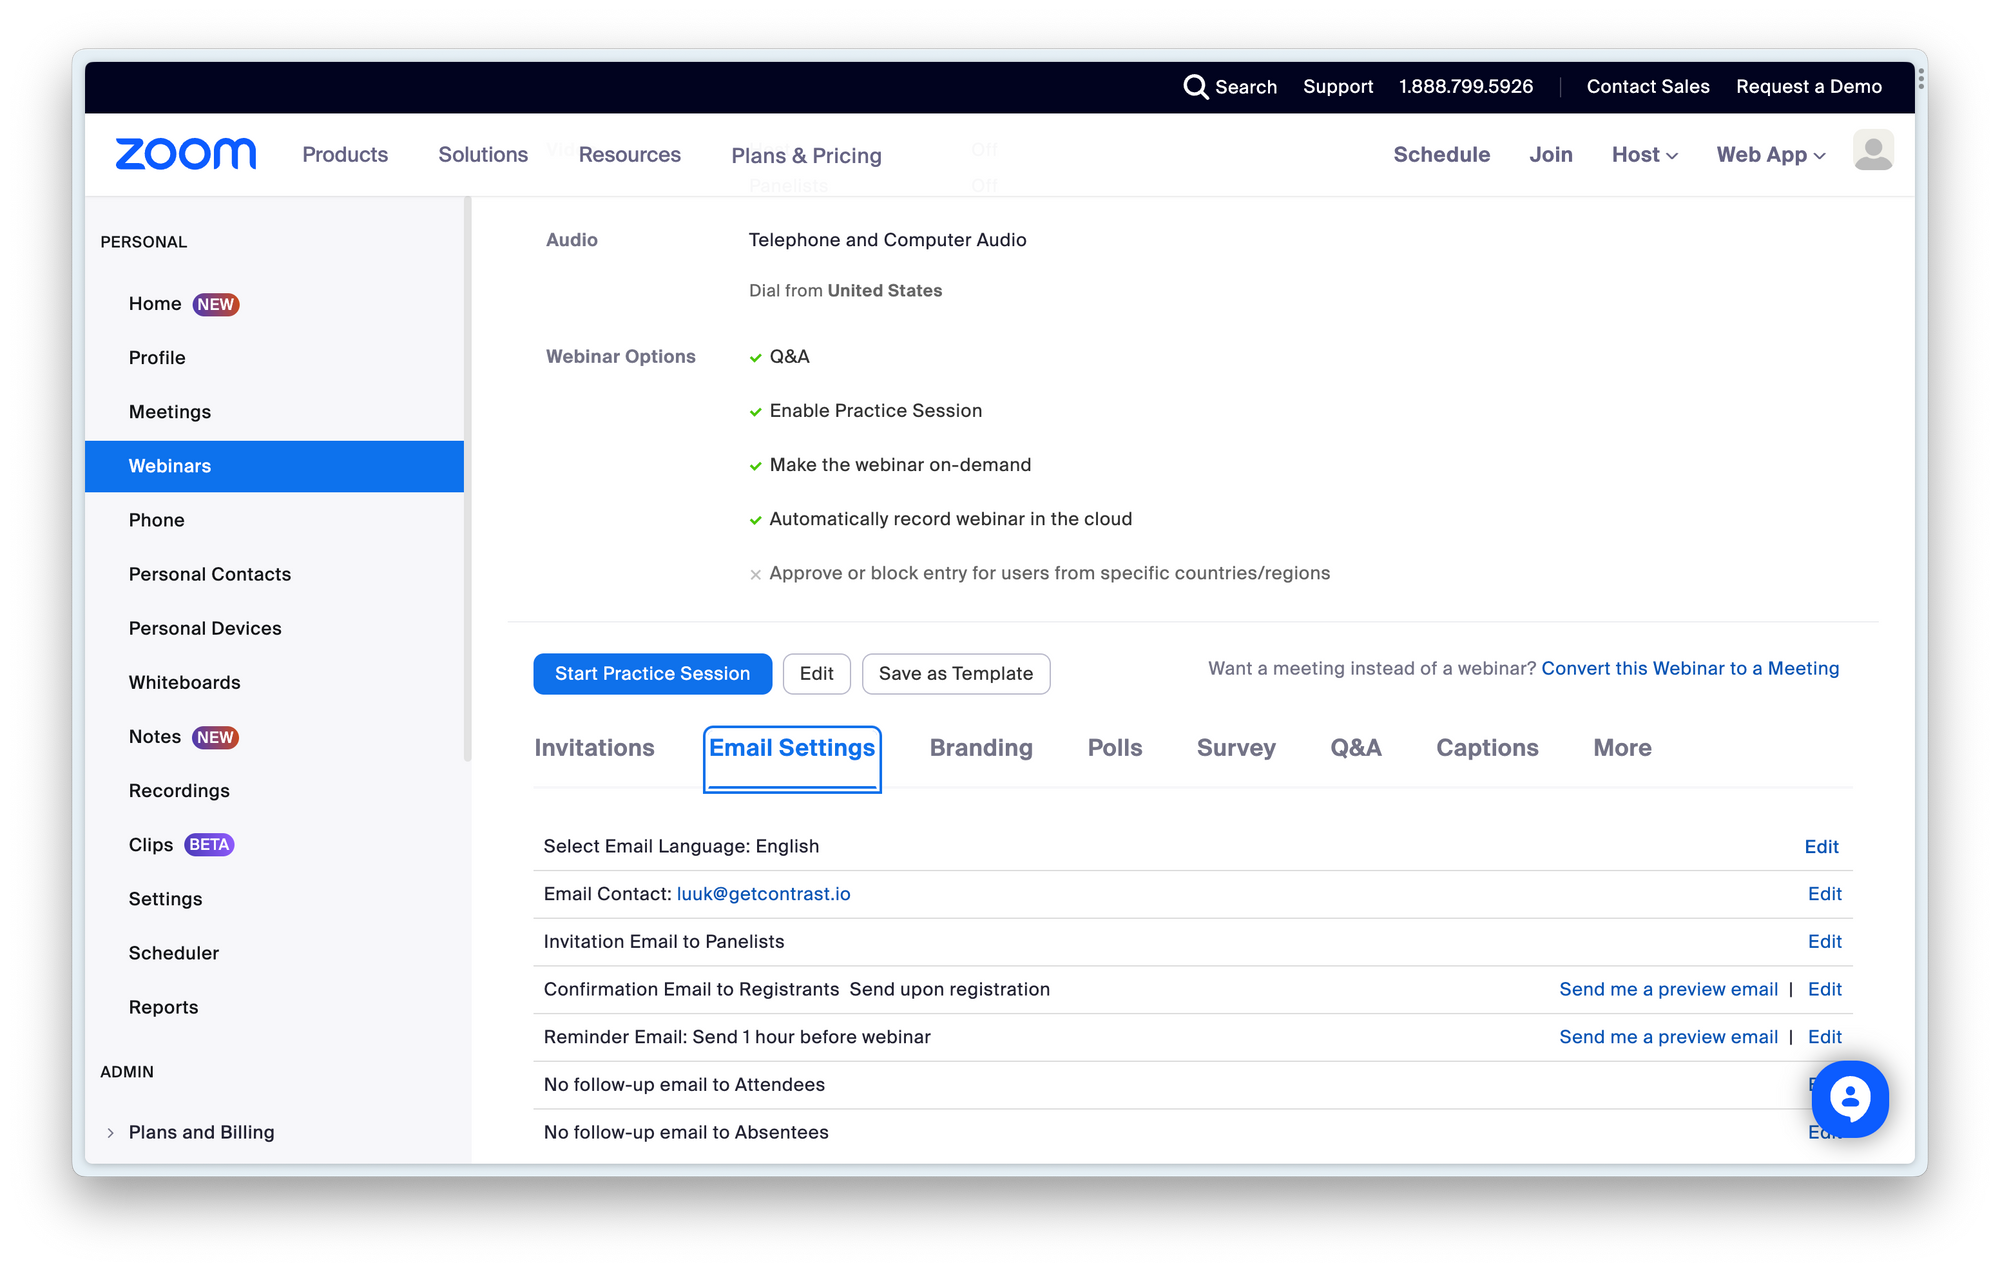Viewport: 2000px width, 1272px height.
Task: Send preview of Confirmation Email to Registrants
Action: coord(1668,990)
